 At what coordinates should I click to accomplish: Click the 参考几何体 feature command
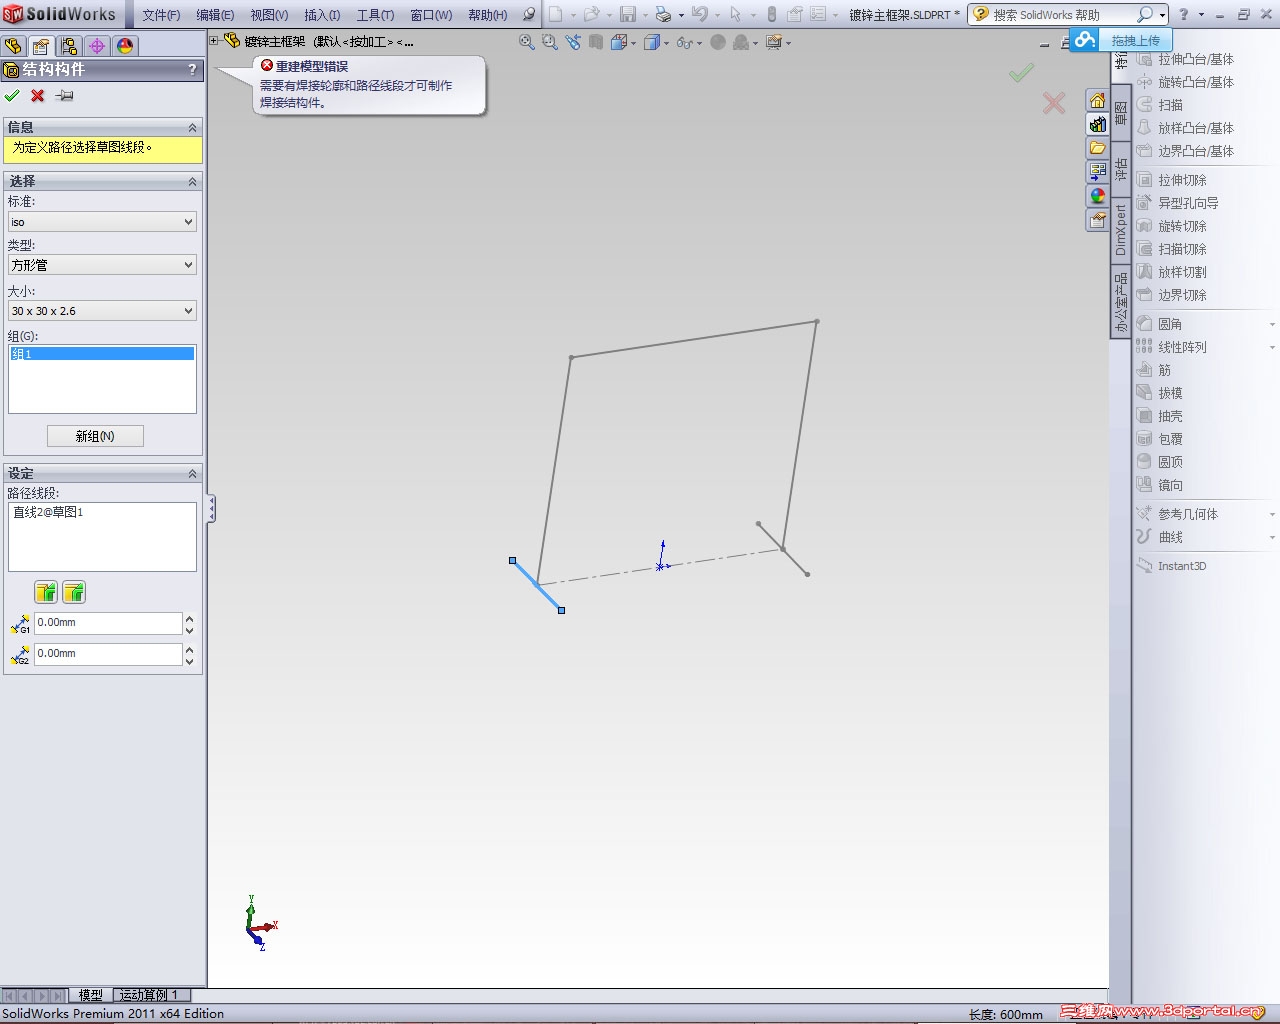pos(1177,514)
